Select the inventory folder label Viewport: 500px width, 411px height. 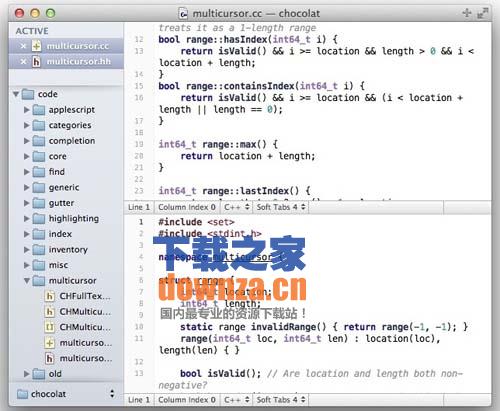point(68,250)
